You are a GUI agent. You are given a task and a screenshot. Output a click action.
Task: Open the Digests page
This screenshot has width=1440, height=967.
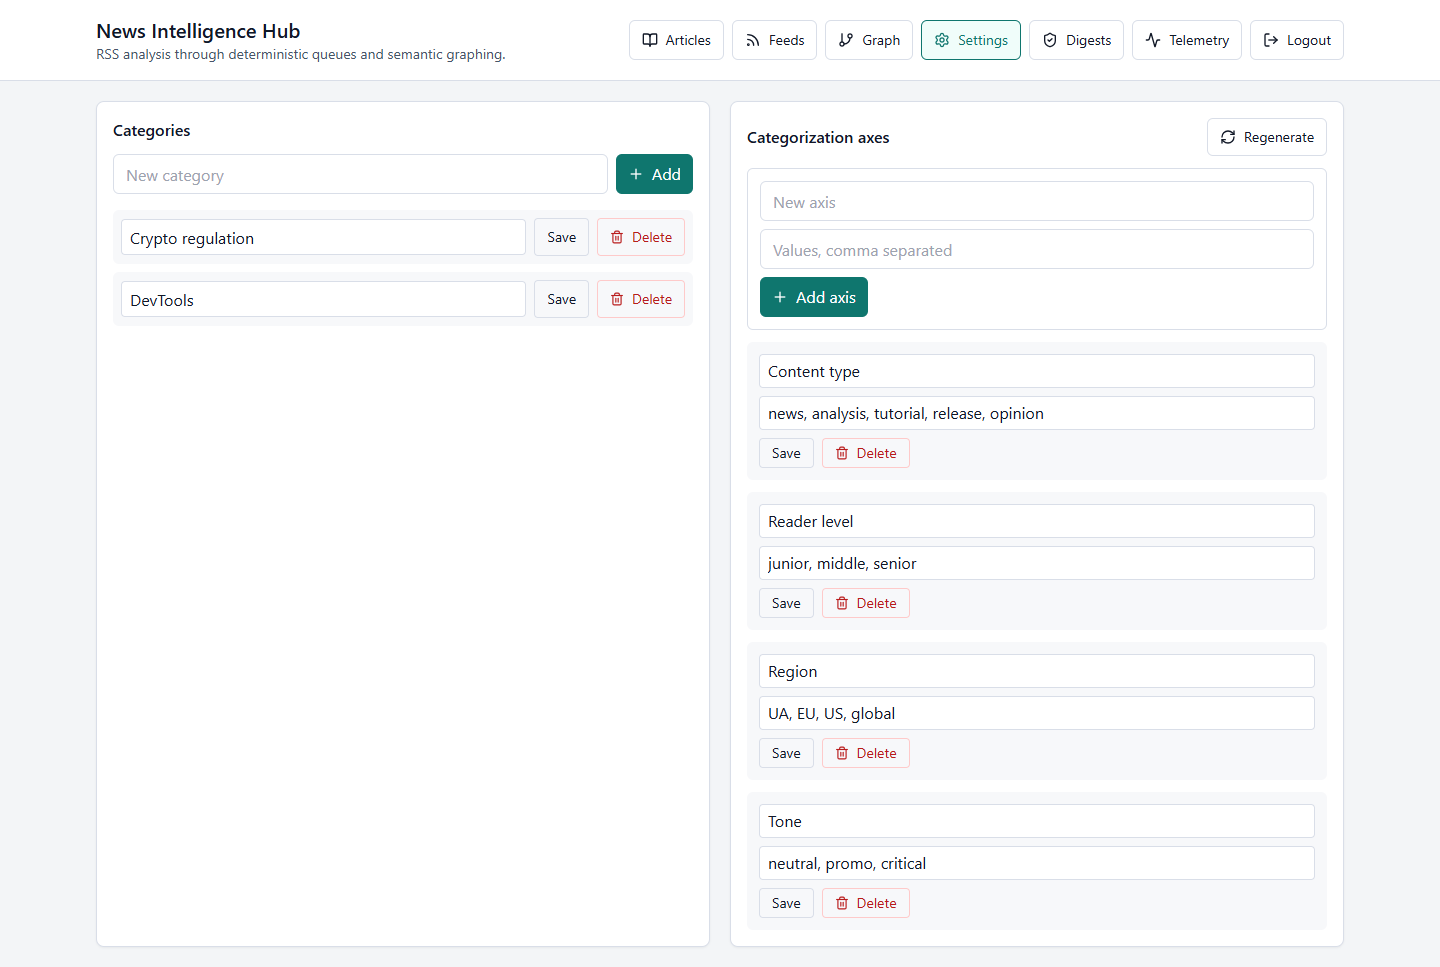1076,40
